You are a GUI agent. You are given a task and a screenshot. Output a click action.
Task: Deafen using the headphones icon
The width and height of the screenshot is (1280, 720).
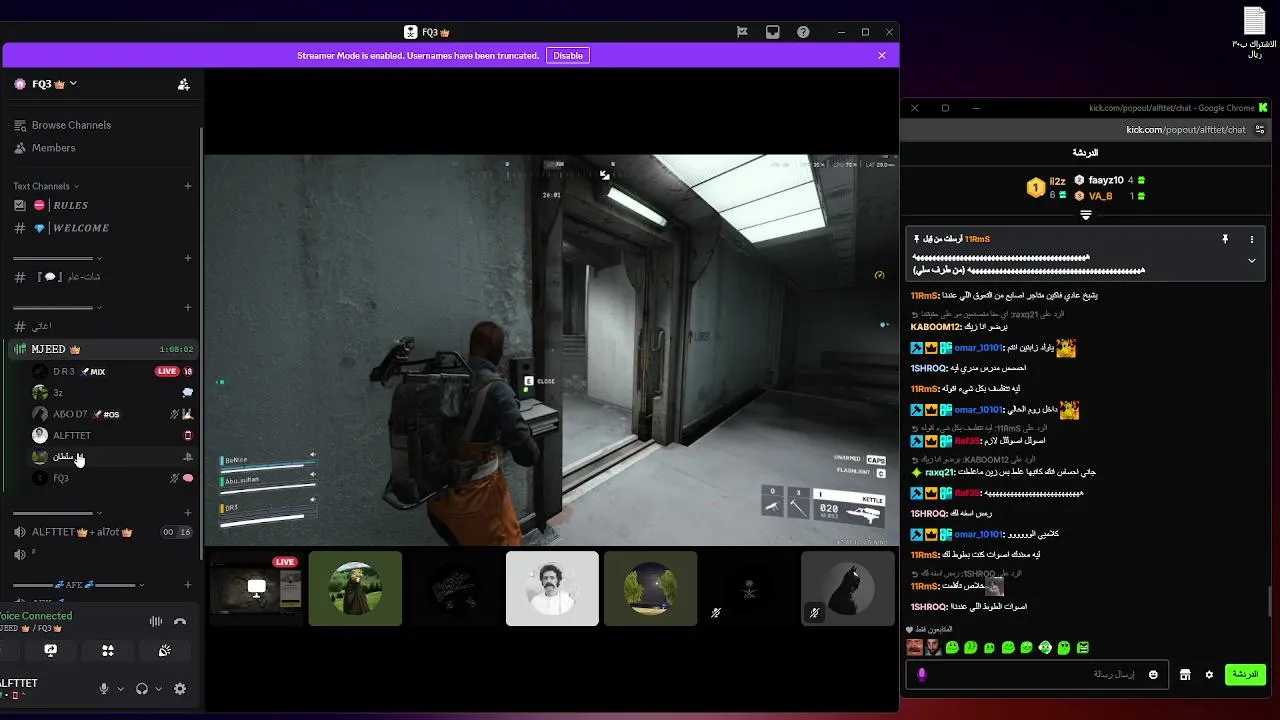pyautogui.click(x=142, y=689)
